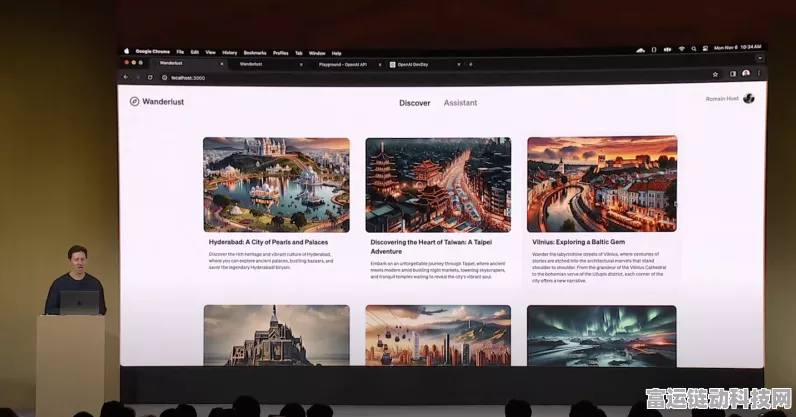Screen dimensions: 796x417
Task: Open Spotlight search in menu bar
Action: point(693,49)
